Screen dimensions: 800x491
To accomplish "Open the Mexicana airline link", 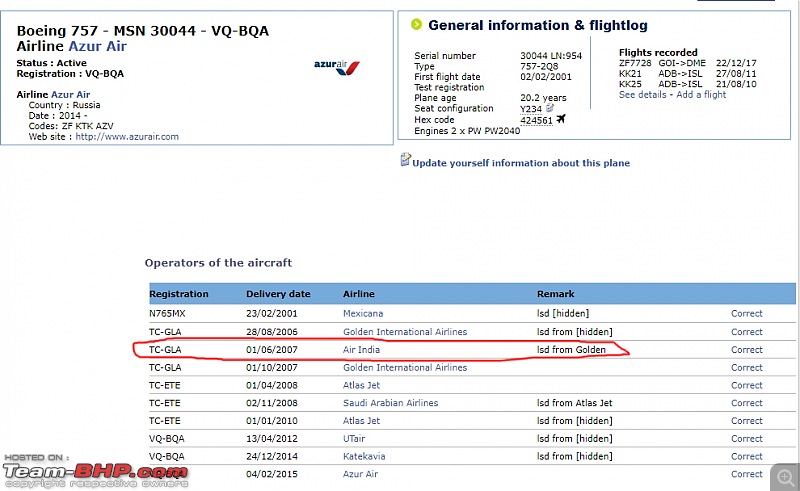I will point(363,313).
